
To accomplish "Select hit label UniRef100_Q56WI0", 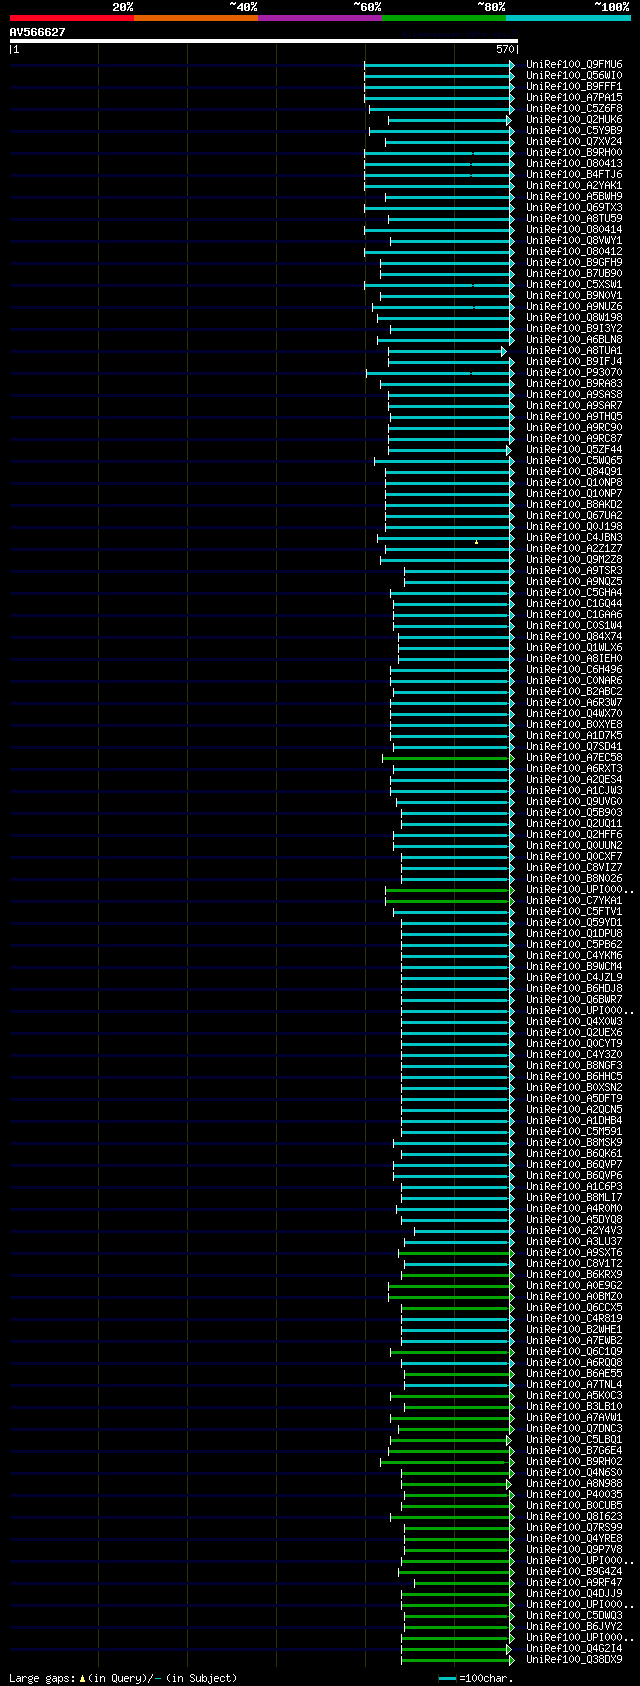I will pos(574,75).
